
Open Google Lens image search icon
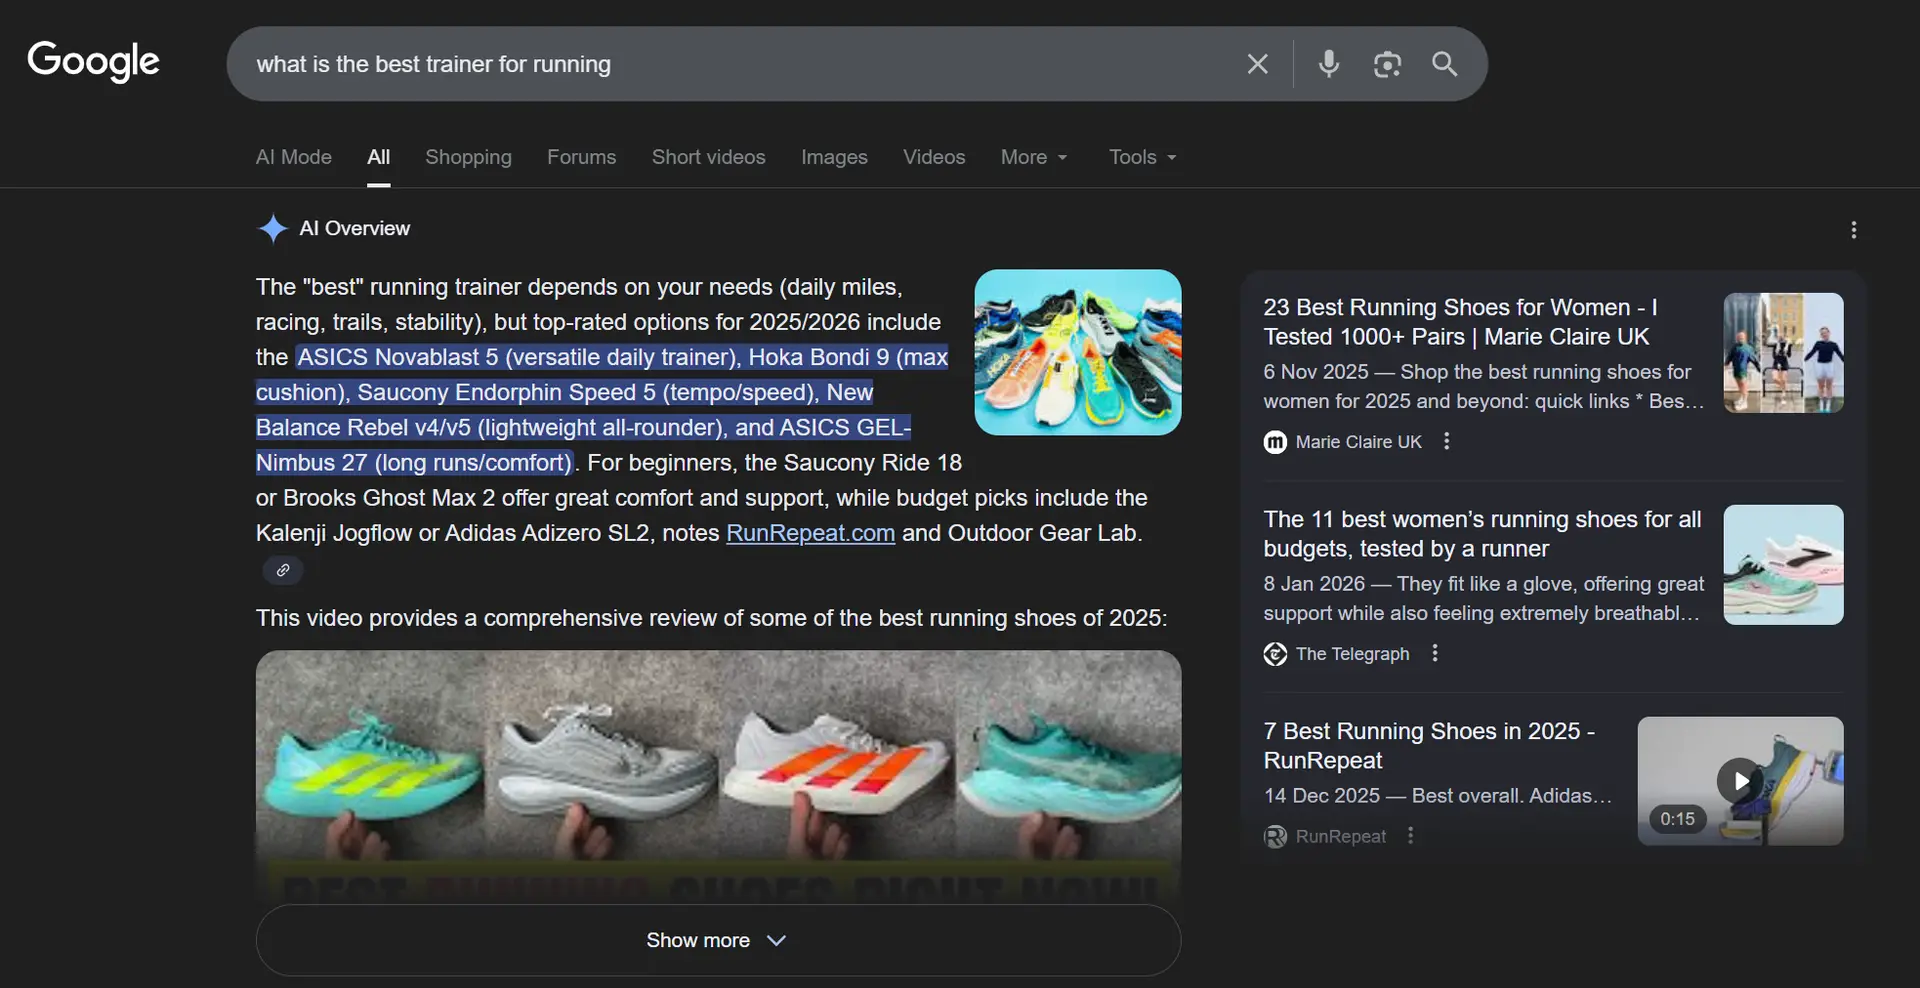pyautogui.click(x=1386, y=64)
